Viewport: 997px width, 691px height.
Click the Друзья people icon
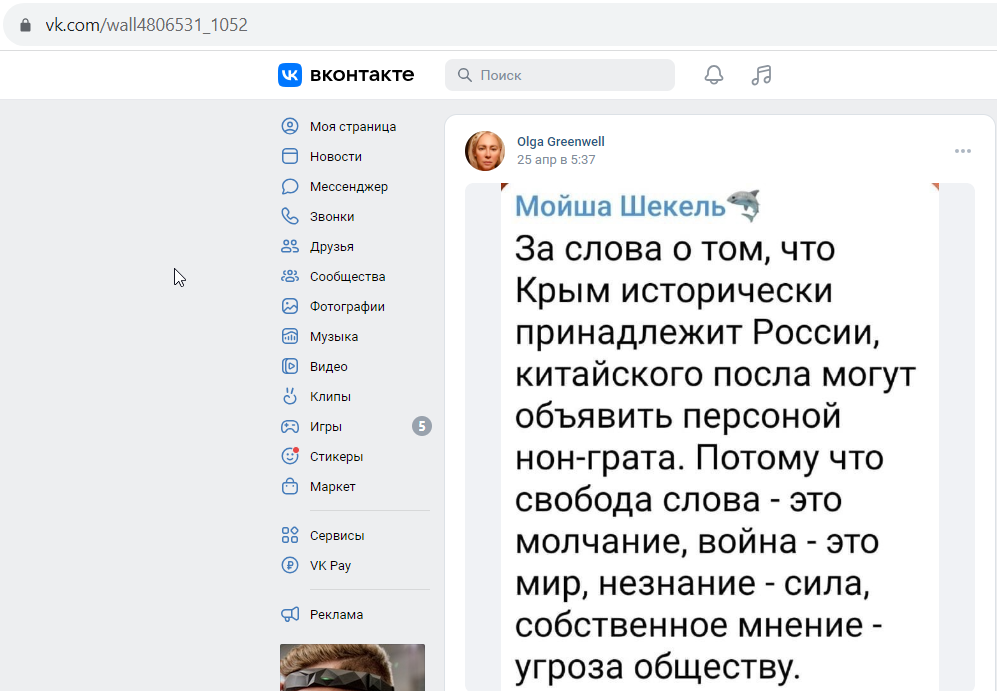[290, 246]
